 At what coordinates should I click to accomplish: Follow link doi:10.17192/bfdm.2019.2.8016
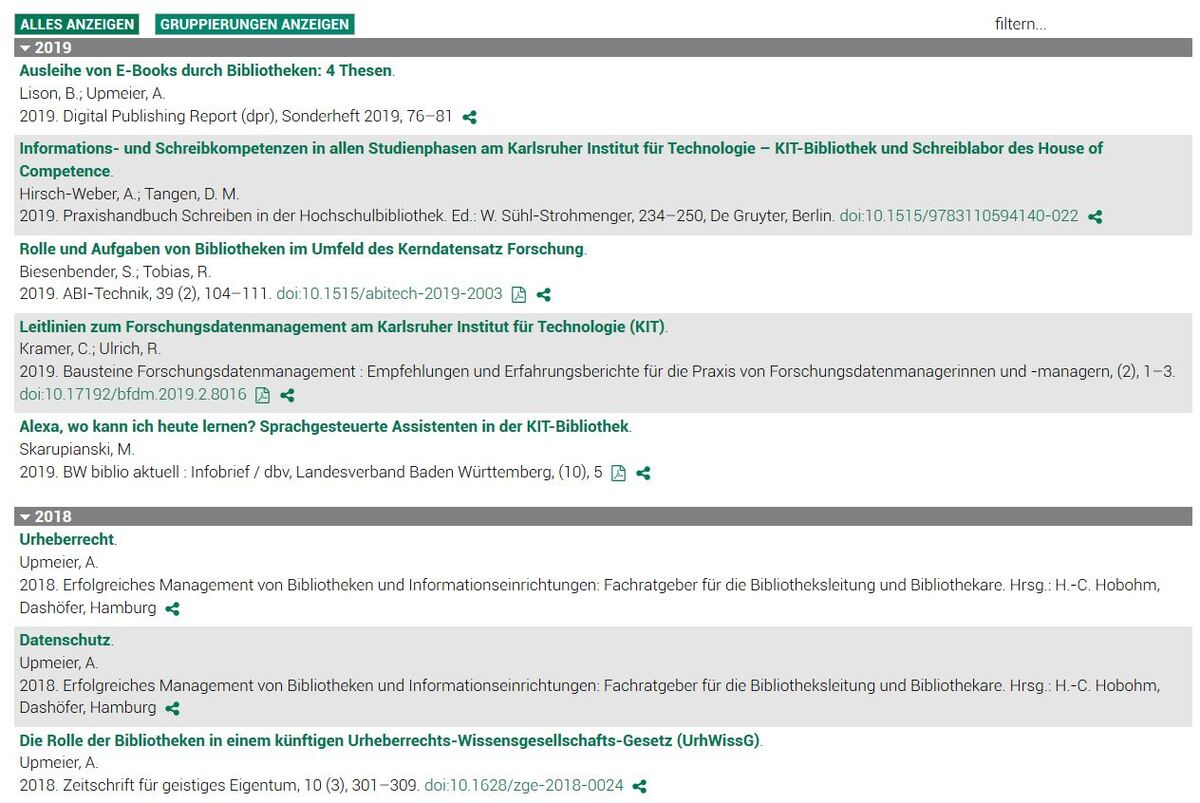pyautogui.click(x=133, y=394)
